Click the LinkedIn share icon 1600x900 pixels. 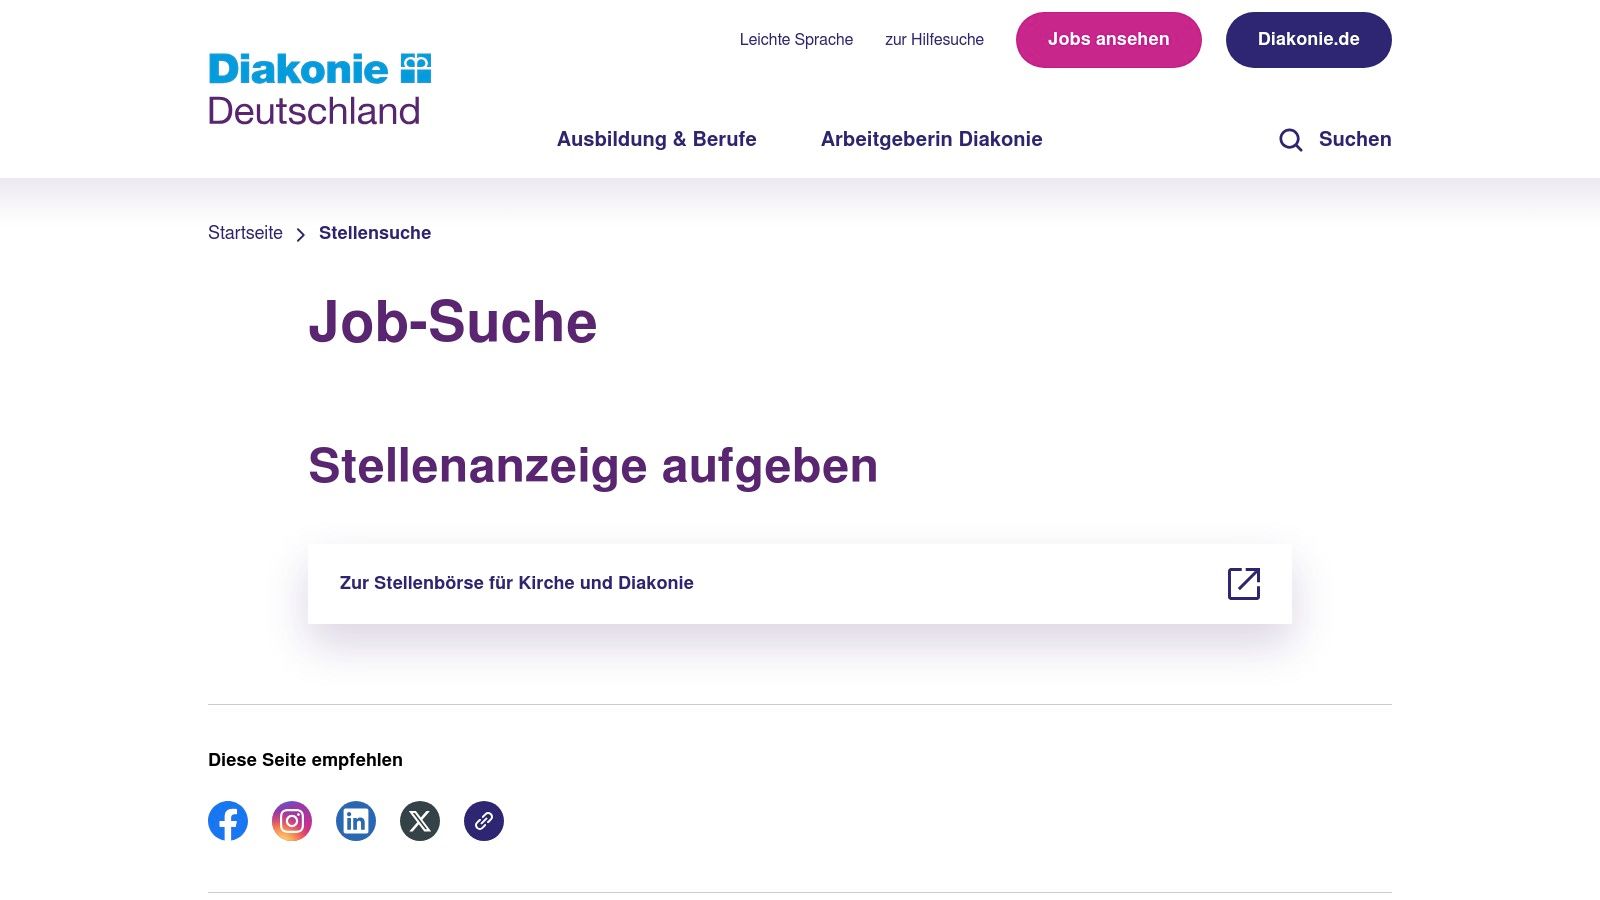pyautogui.click(x=356, y=821)
